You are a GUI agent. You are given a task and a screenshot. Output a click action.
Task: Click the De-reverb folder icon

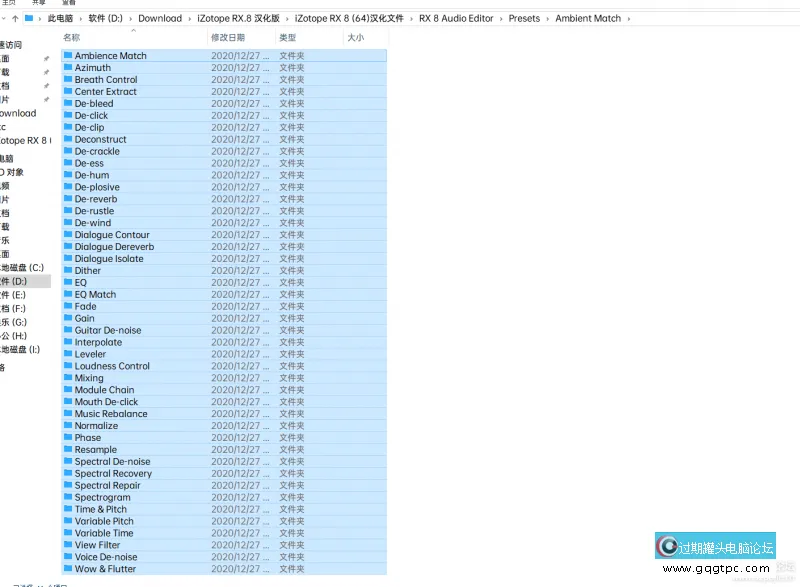(x=68, y=199)
